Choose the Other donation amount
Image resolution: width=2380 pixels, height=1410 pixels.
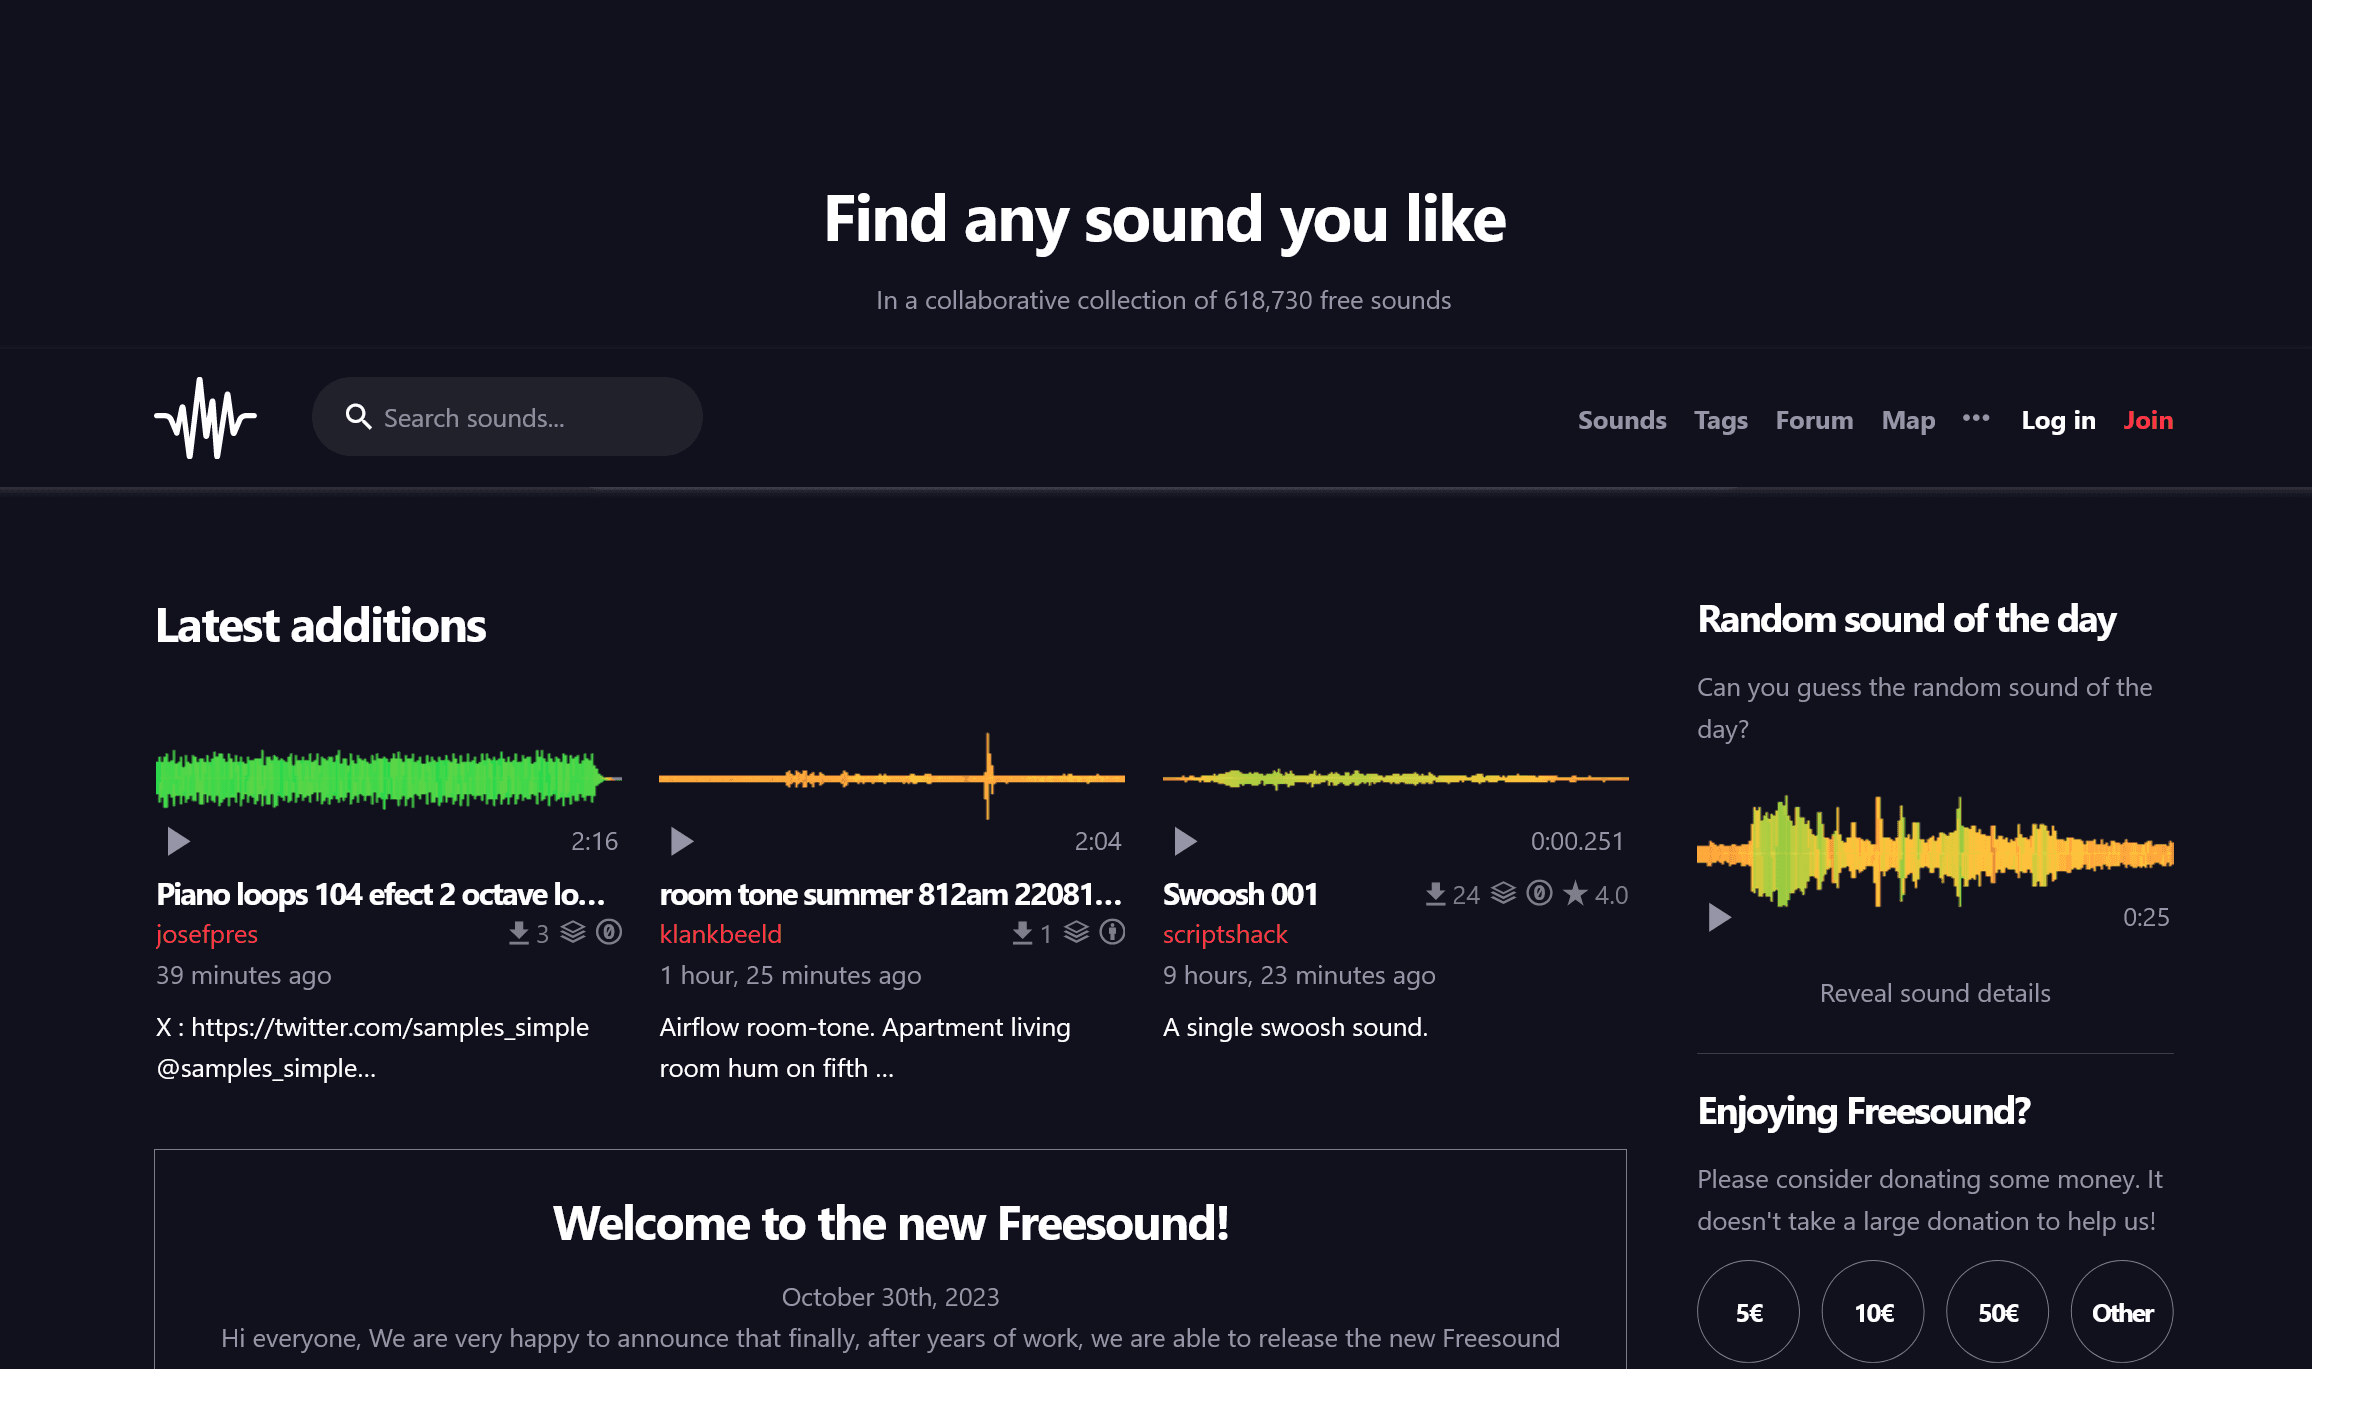coord(2122,1312)
